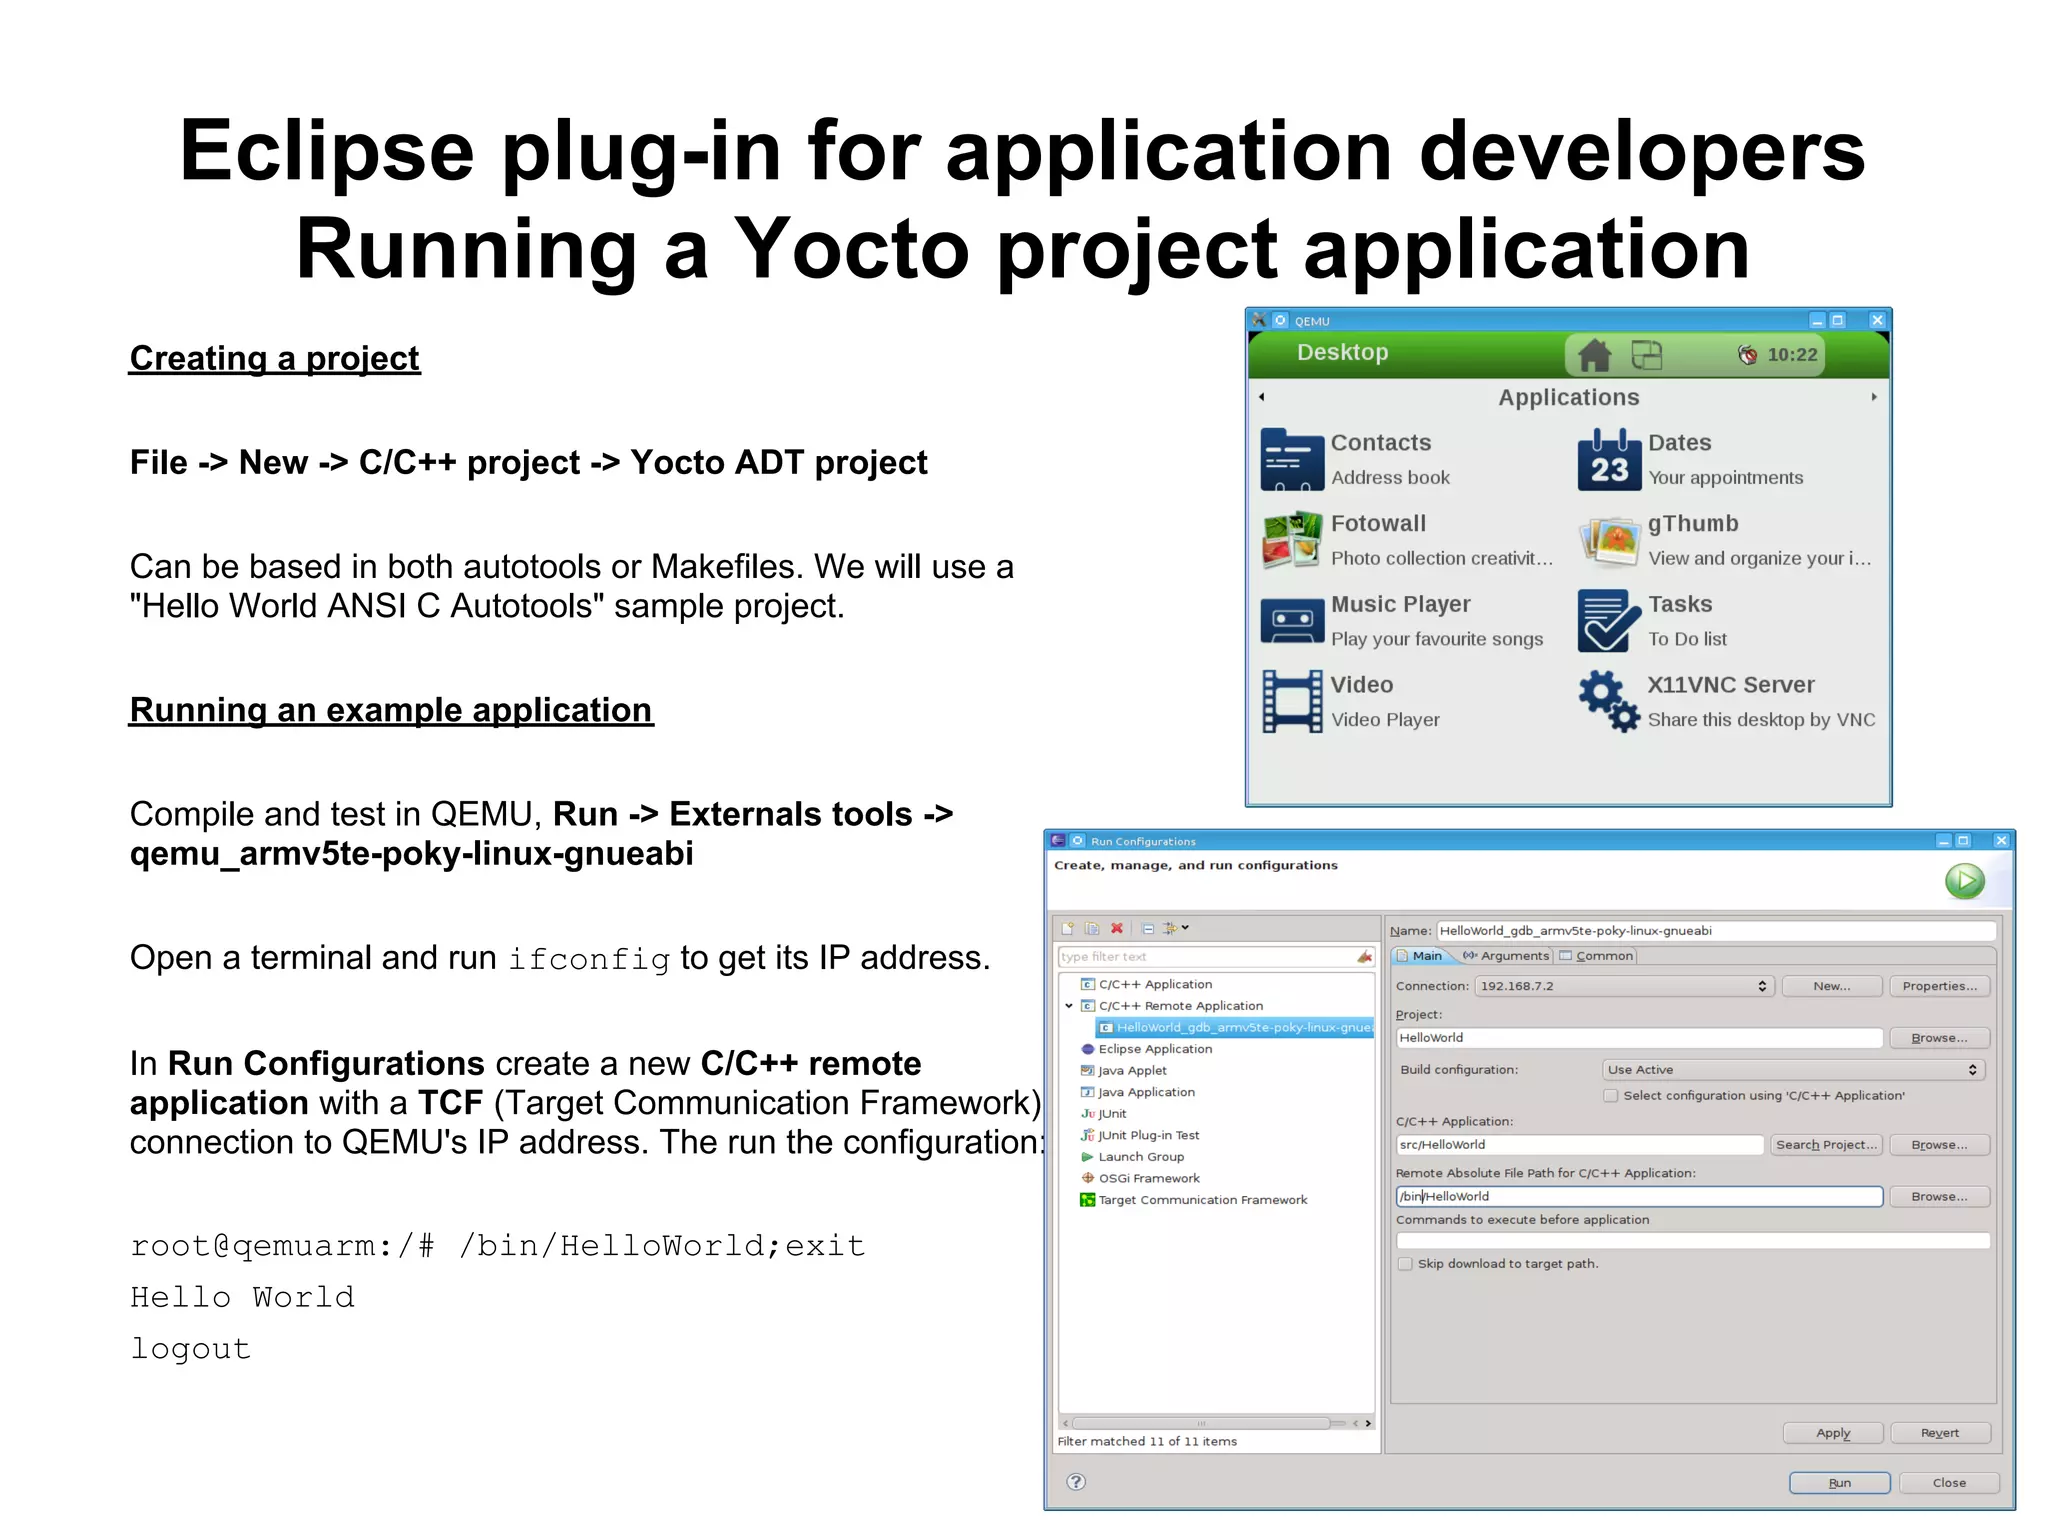Image resolution: width=2048 pixels, height=1536 pixels.
Task: Click the help question mark icon
Action: pos(1076,1482)
